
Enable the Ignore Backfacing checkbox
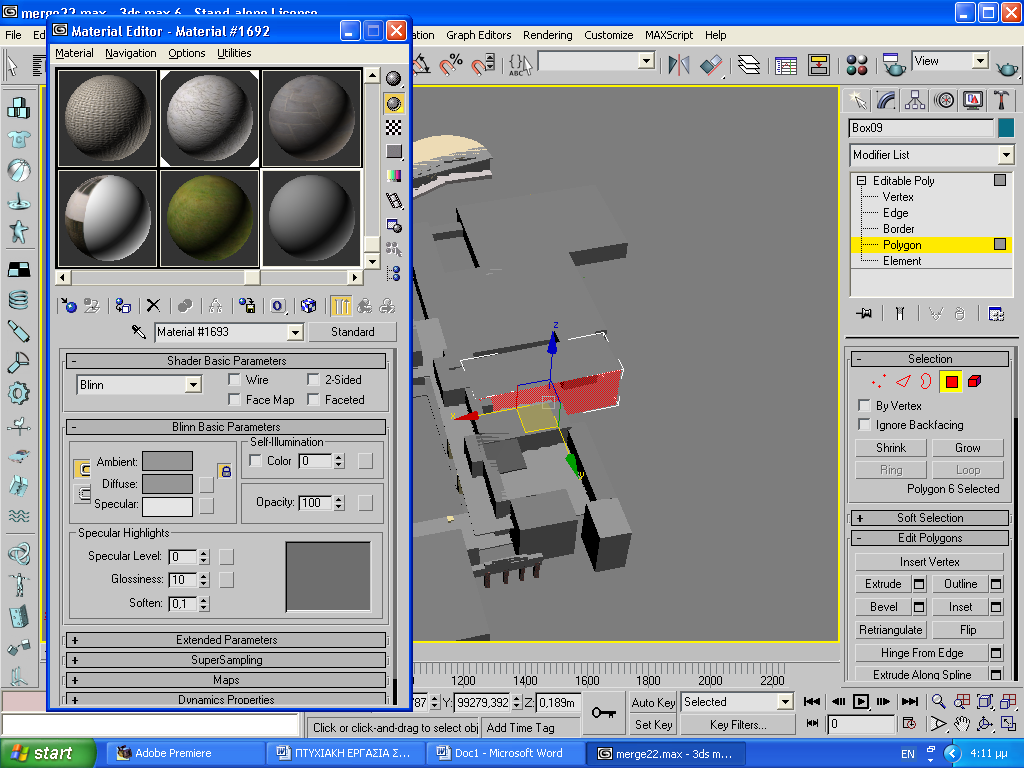click(864, 425)
